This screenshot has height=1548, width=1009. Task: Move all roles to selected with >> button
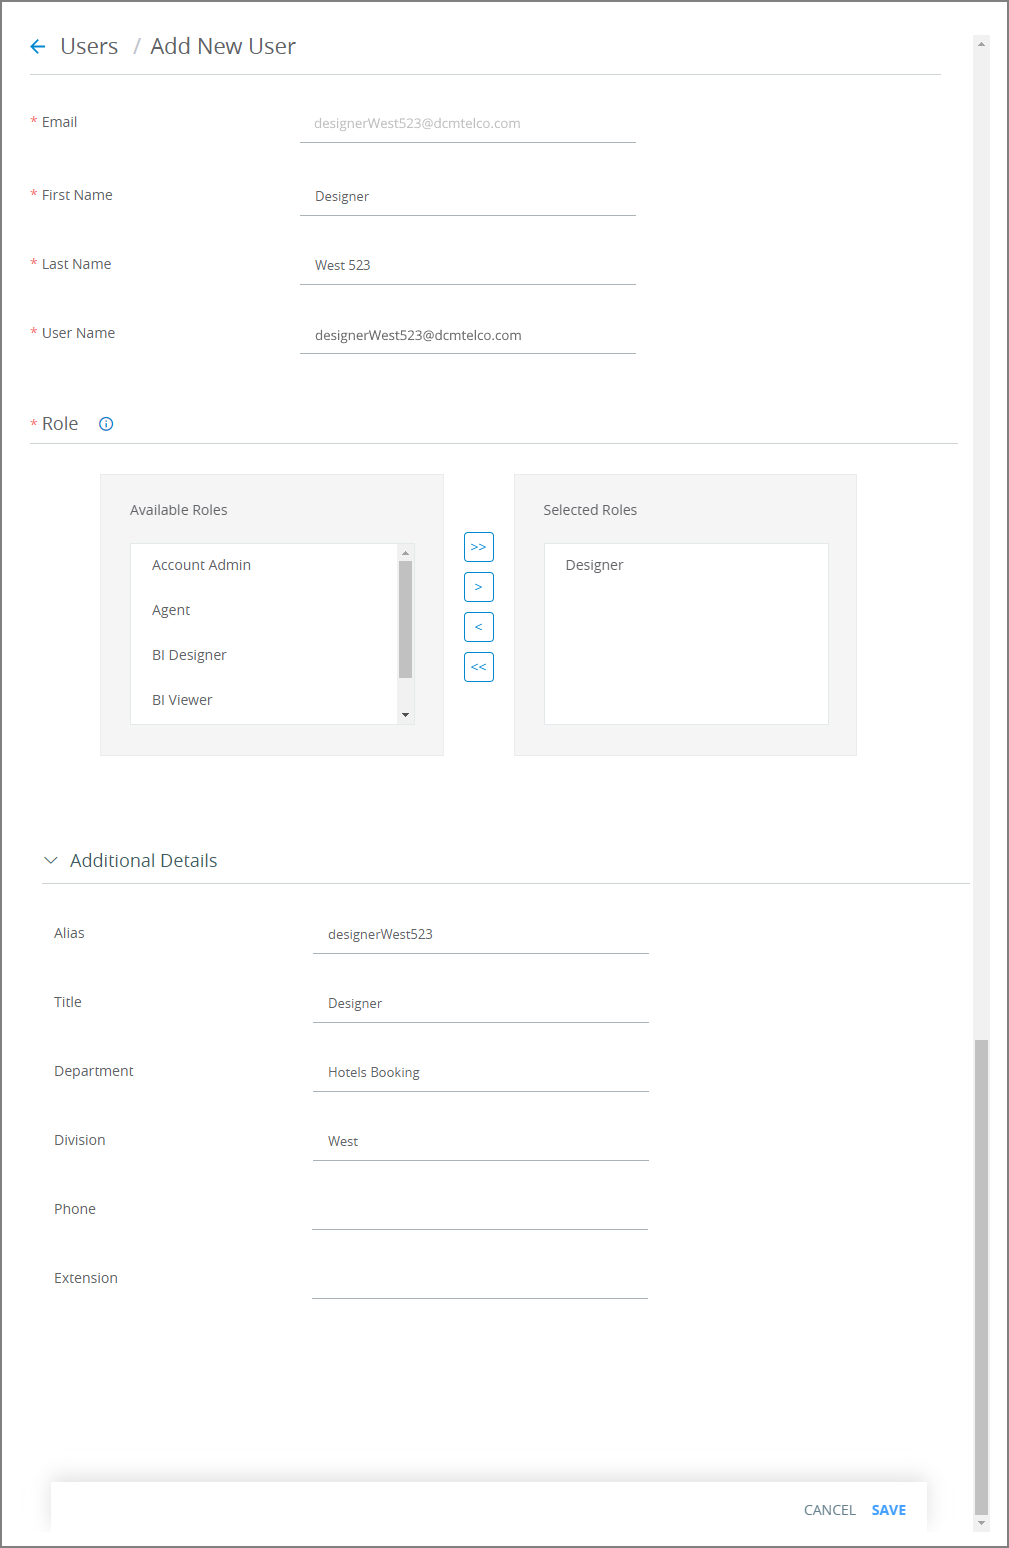click(x=479, y=547)
